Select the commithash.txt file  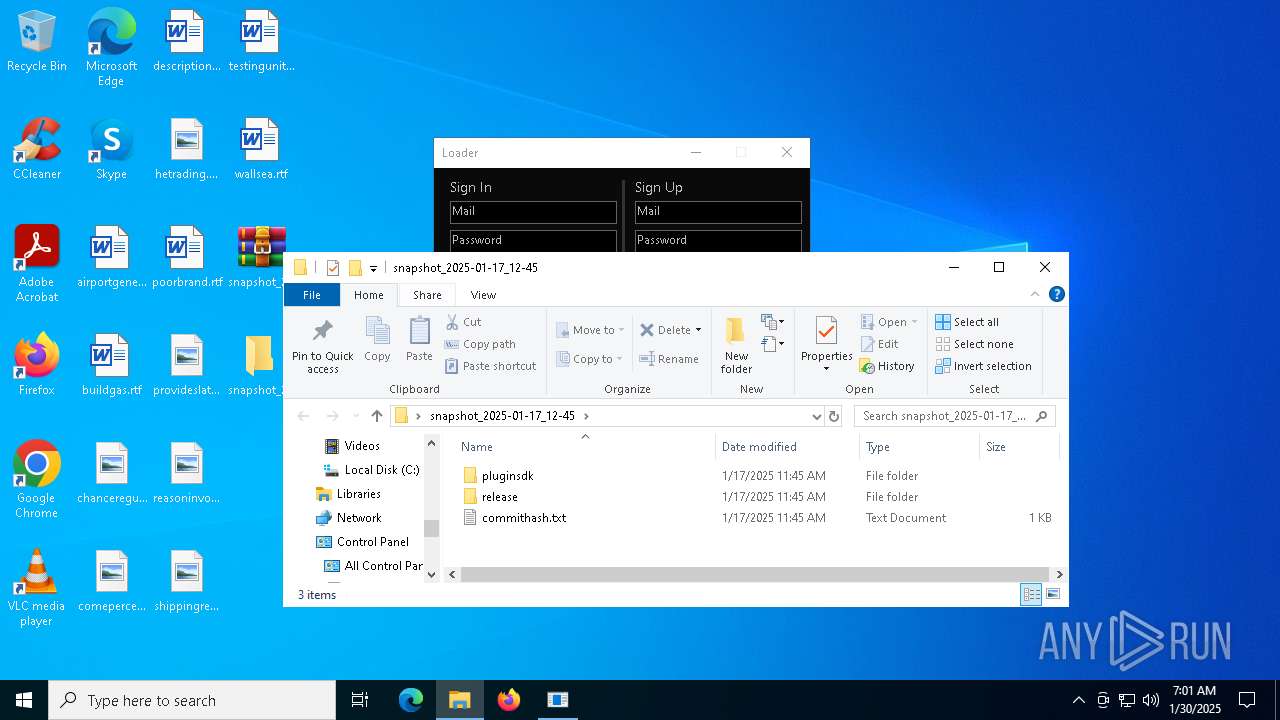point(523,518)
